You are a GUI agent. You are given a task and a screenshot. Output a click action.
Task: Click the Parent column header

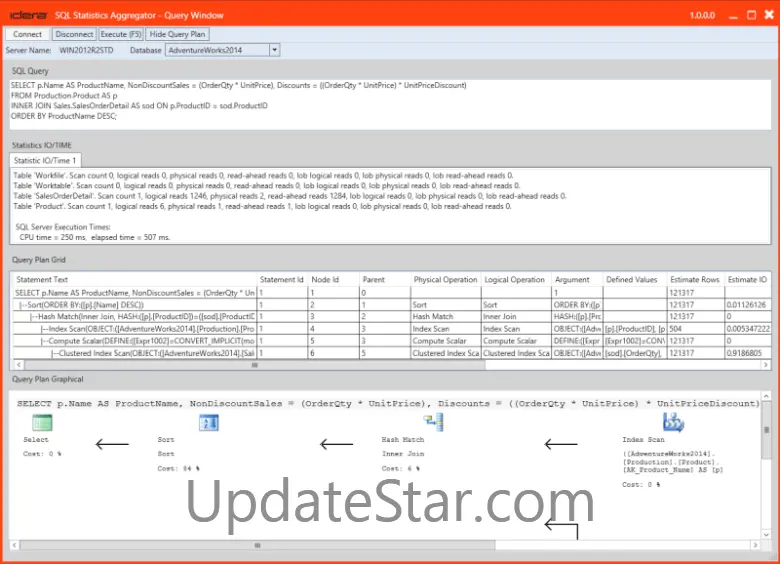pos(385,280)
